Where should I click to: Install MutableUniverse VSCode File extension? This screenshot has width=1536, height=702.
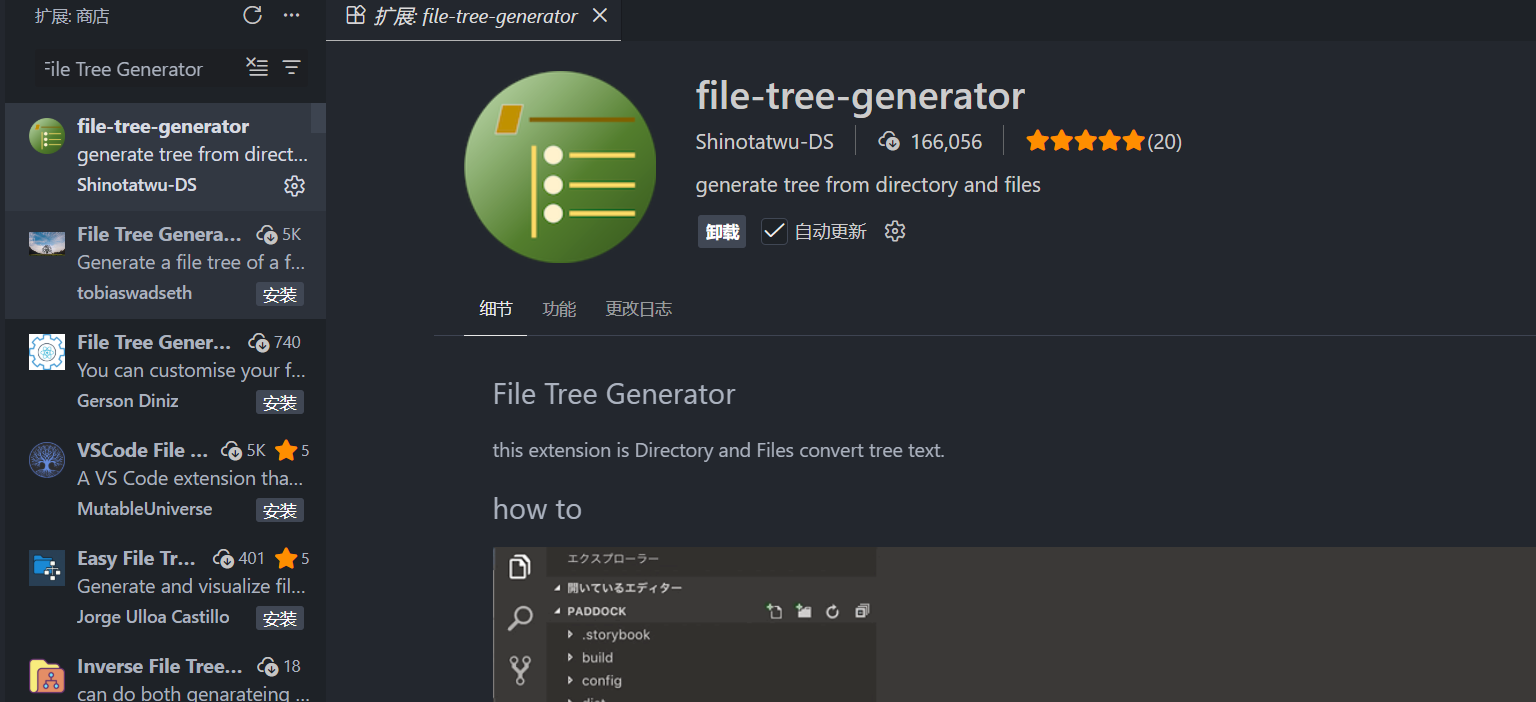point(280,510)
